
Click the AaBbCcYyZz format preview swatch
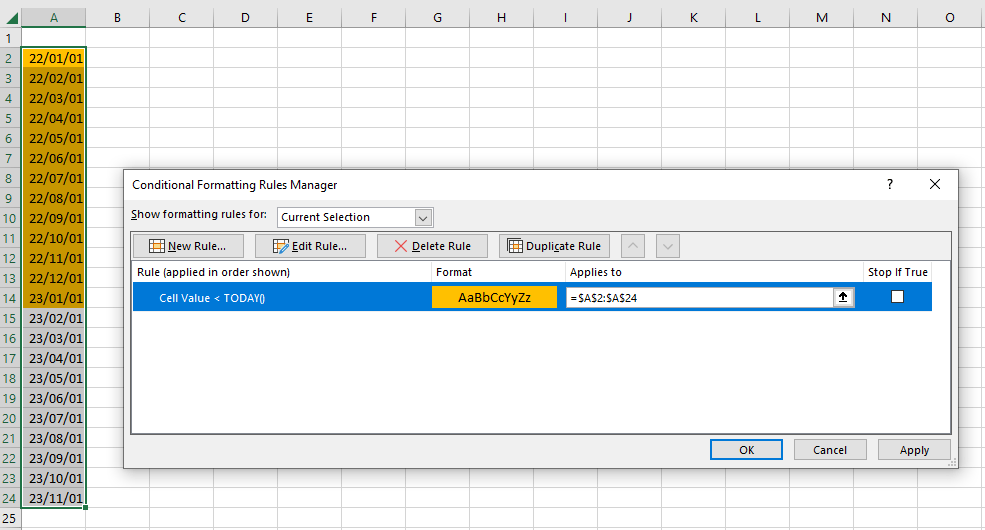click(x=494, y=298)
